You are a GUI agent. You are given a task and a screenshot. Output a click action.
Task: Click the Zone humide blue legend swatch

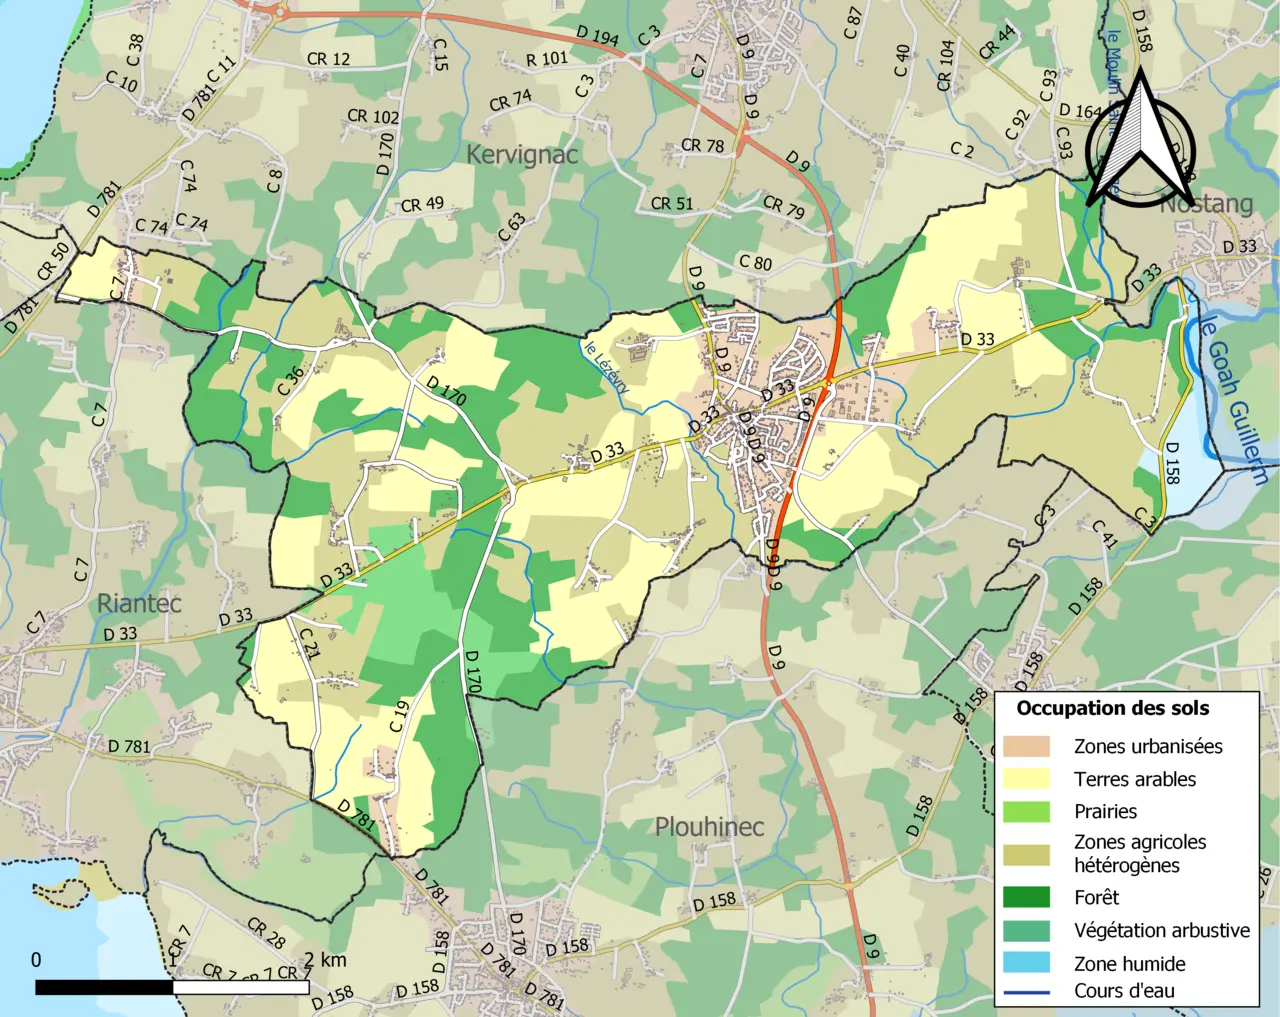(1027, 963)
